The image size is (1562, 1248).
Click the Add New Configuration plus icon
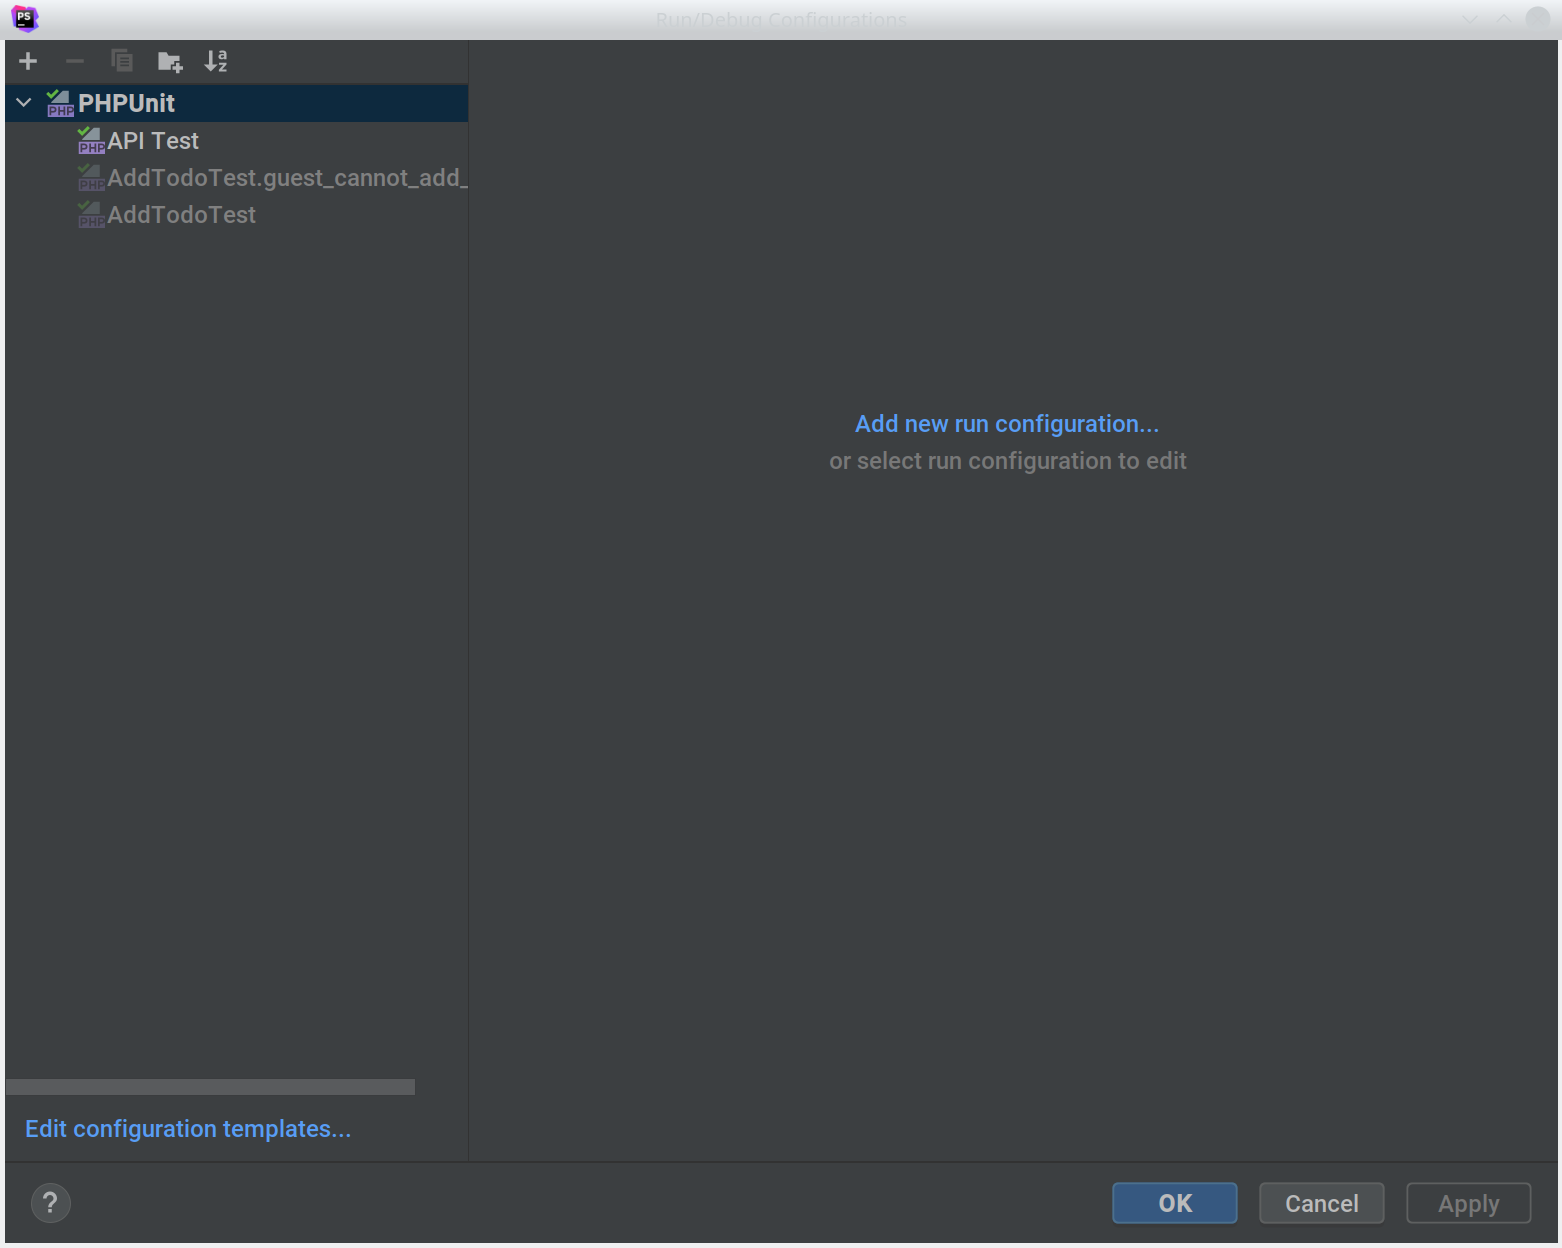click(28, 61)
